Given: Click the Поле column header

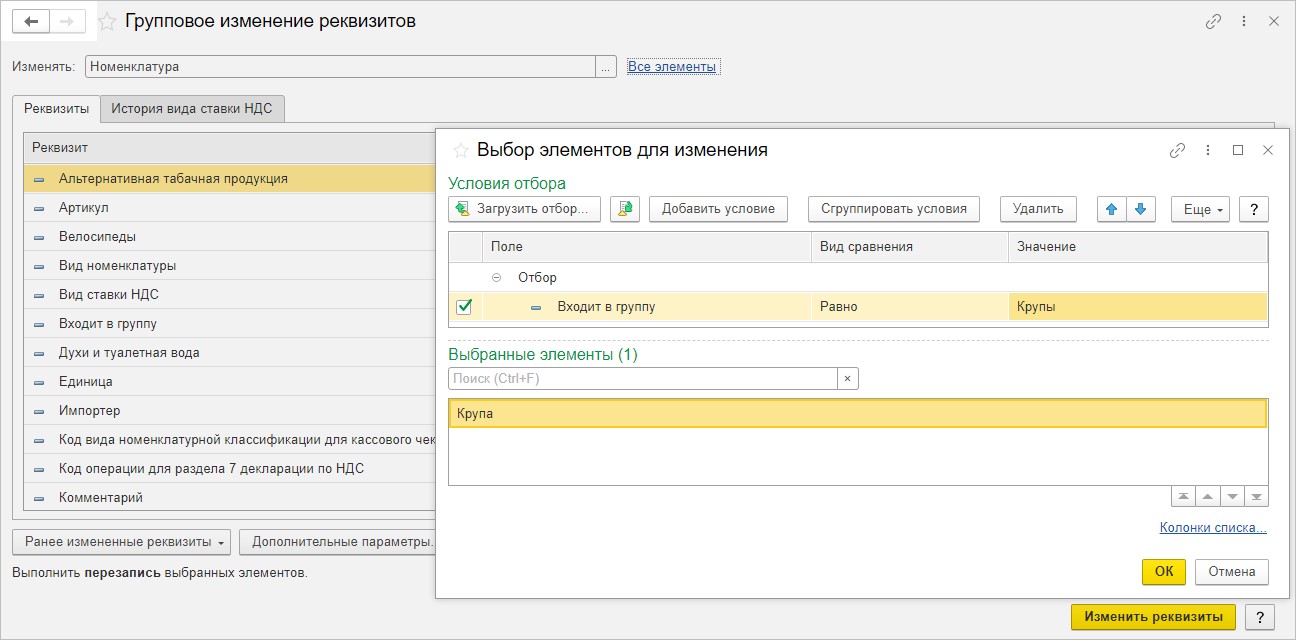Looking at the screenshot, I should pyautogui.click(x=647, y=247).
